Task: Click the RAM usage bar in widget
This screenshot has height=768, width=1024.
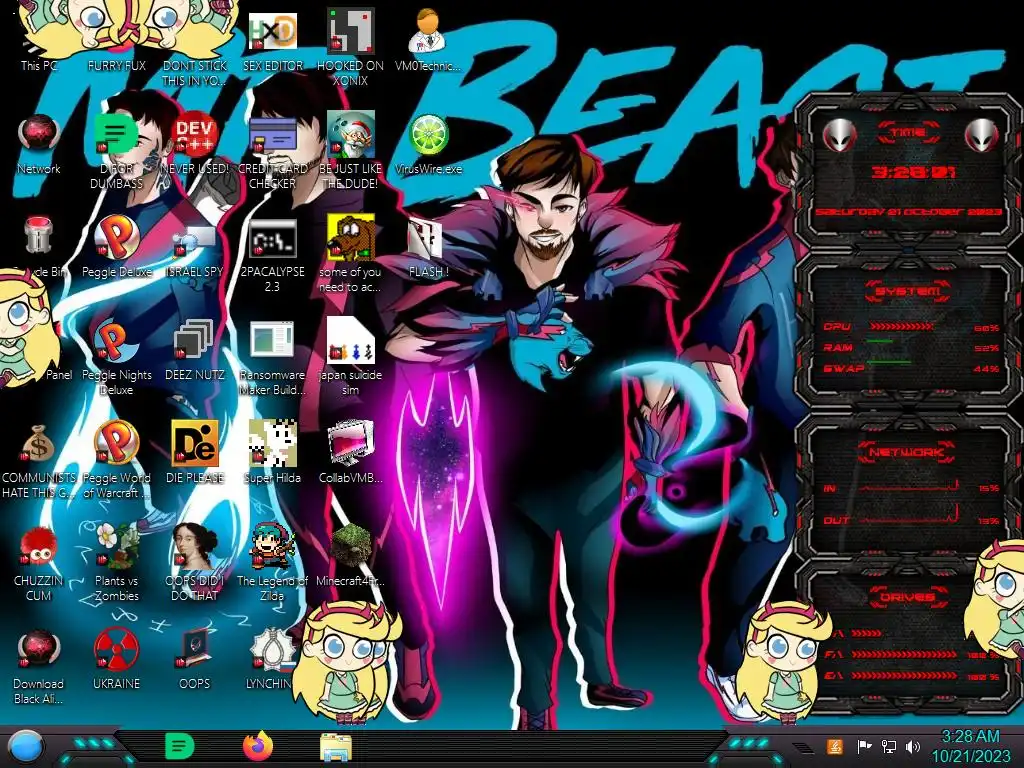Action: [879, 341]
